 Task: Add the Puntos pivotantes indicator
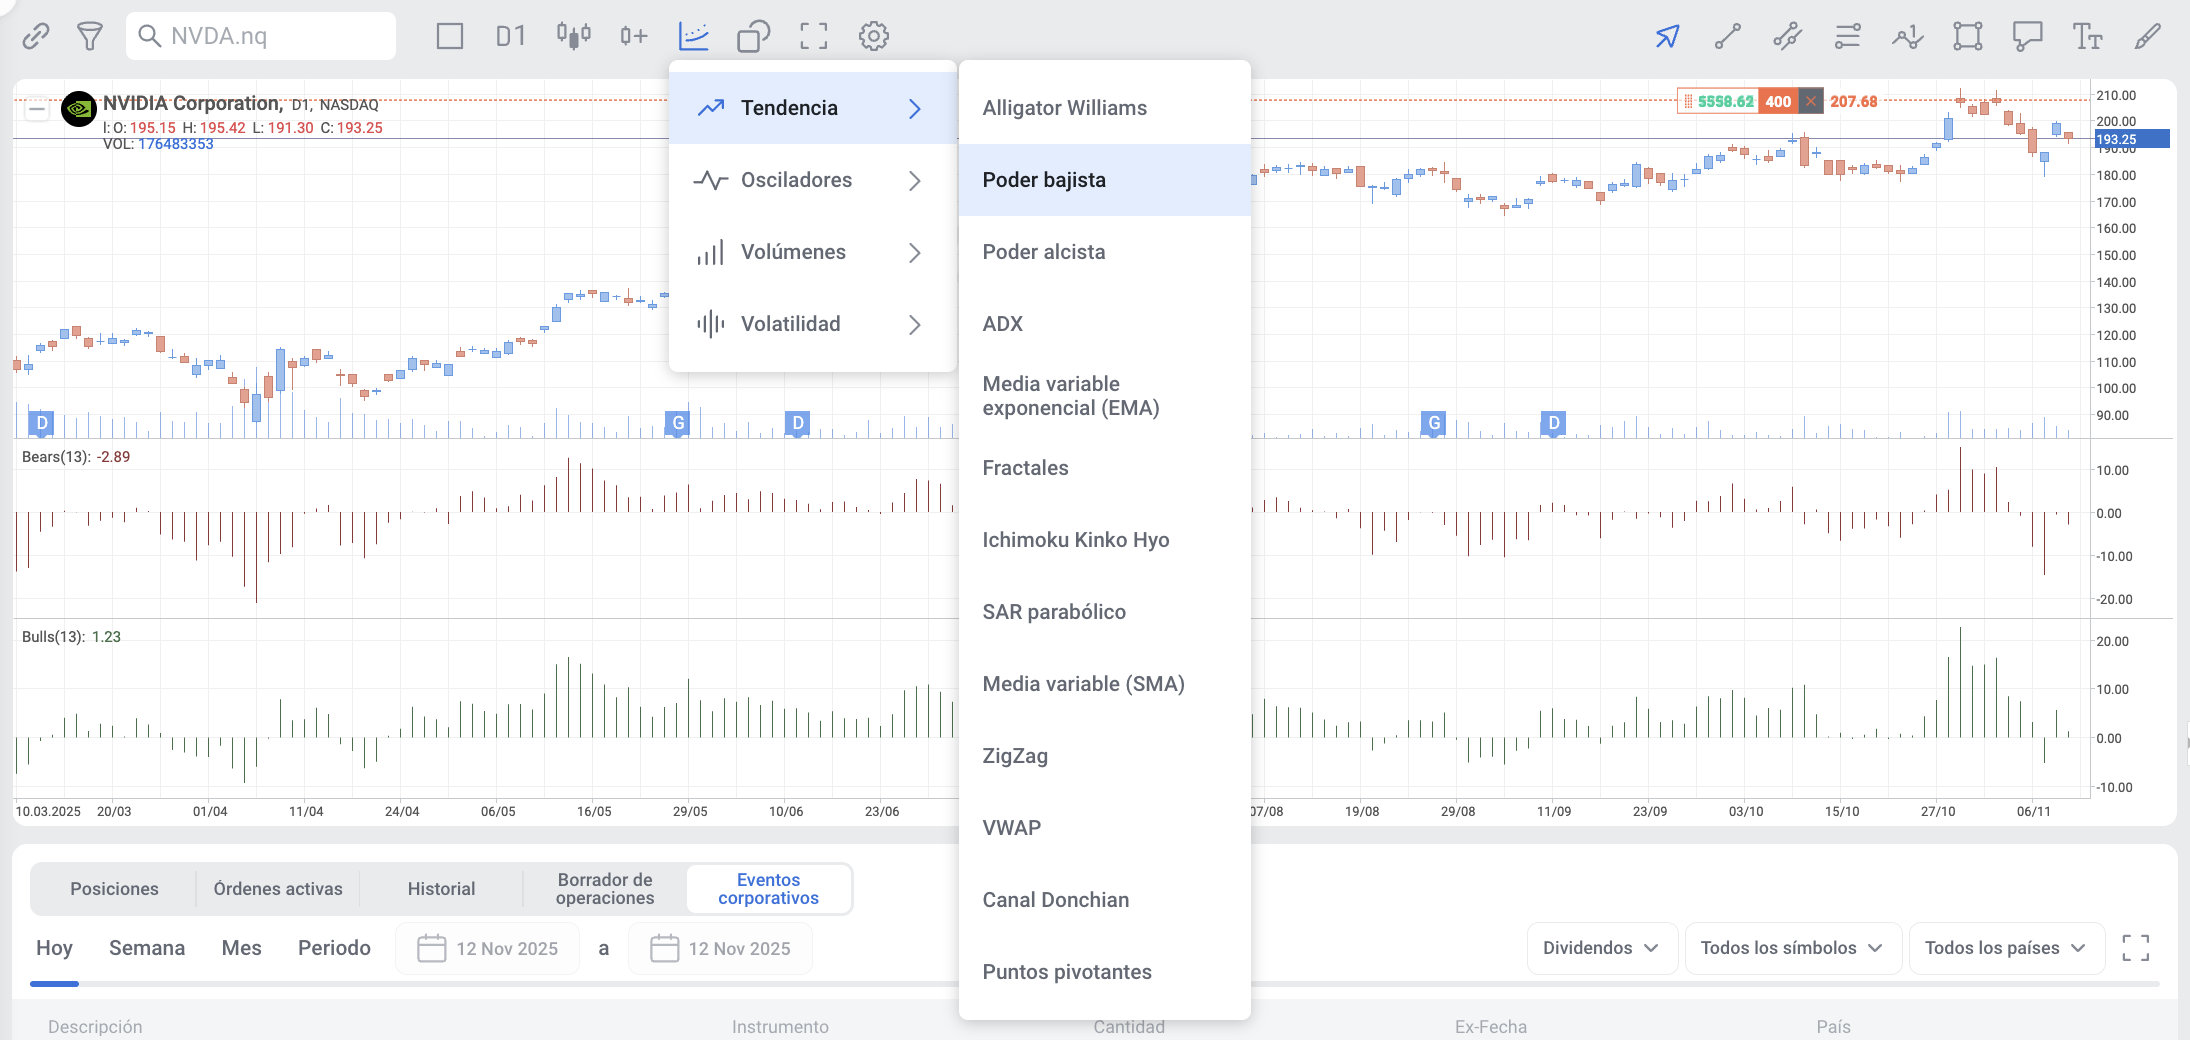[x=1105, y=972]
